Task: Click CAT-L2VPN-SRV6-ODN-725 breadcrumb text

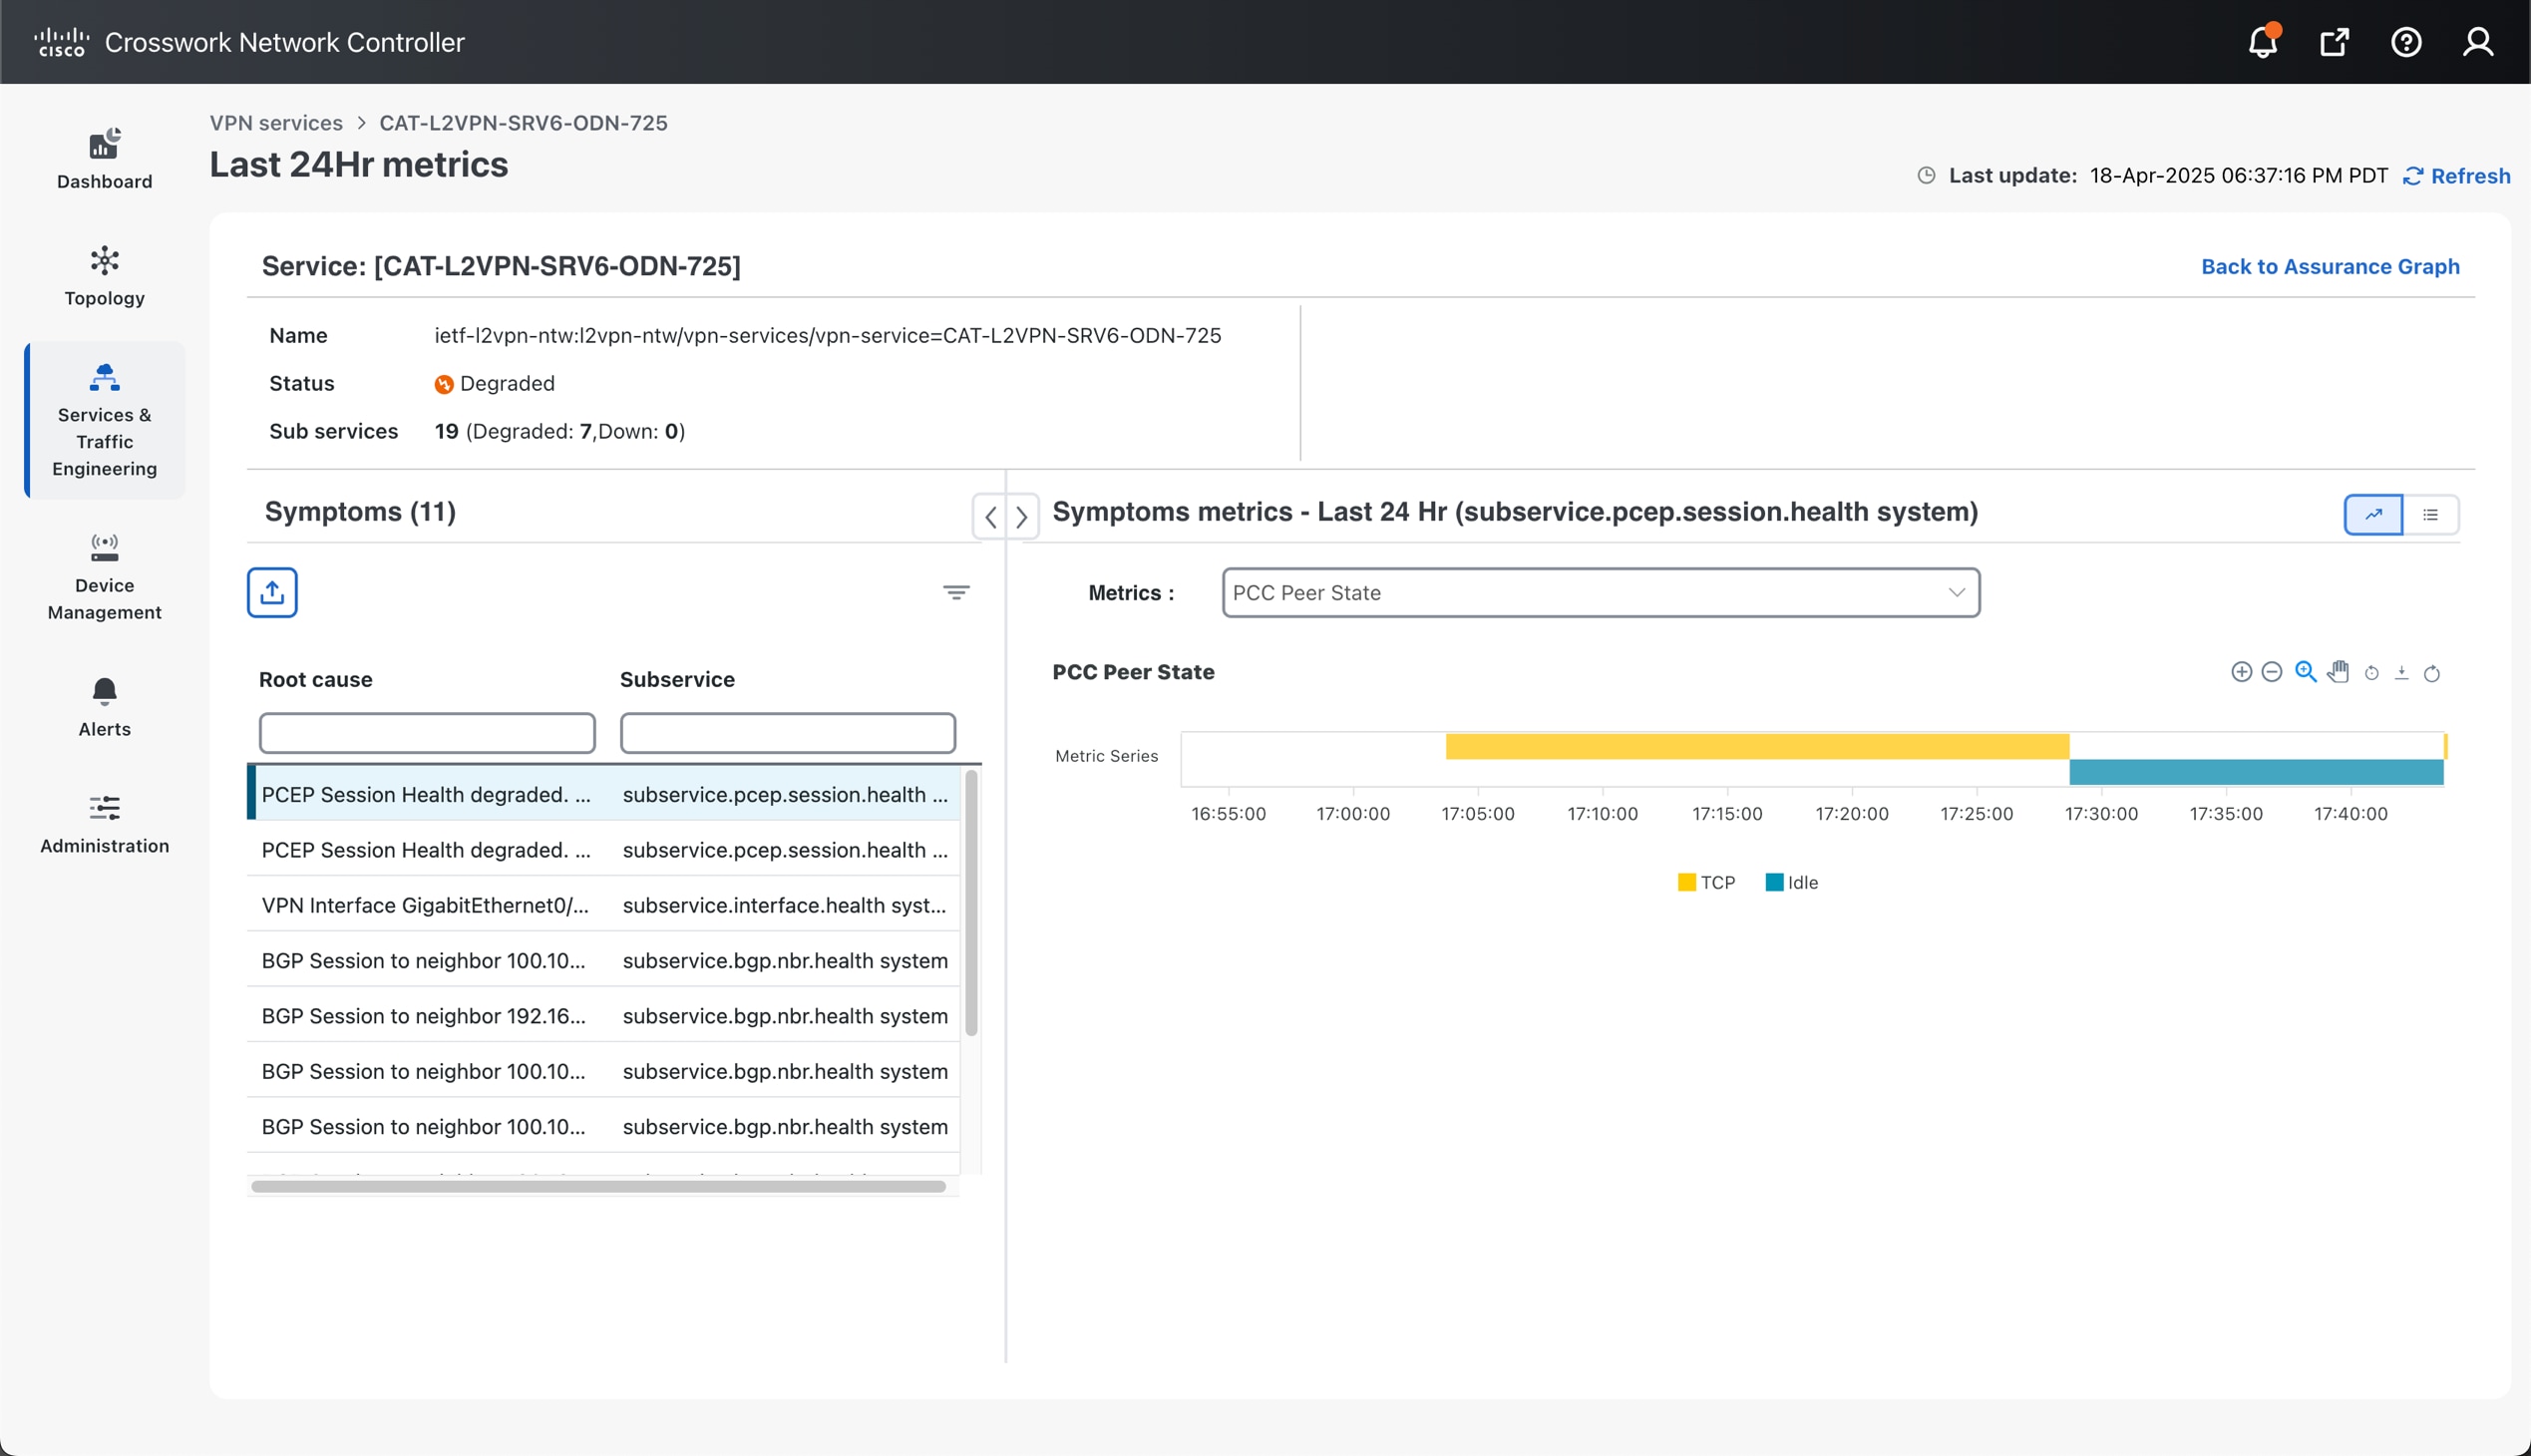Action: pyautogui.click(x=523, y=122)
